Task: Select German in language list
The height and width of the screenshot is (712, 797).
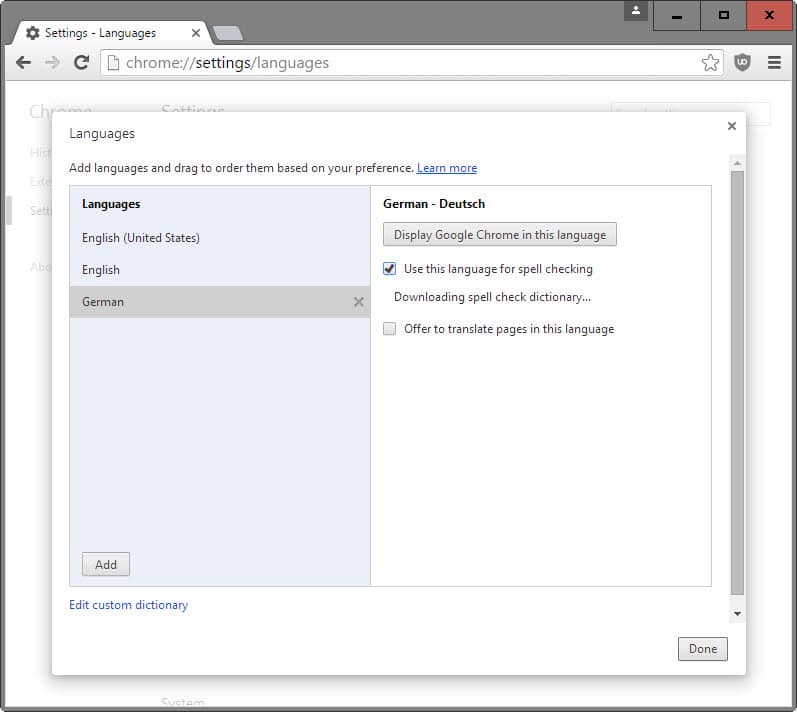Action: tap(220, 302)
